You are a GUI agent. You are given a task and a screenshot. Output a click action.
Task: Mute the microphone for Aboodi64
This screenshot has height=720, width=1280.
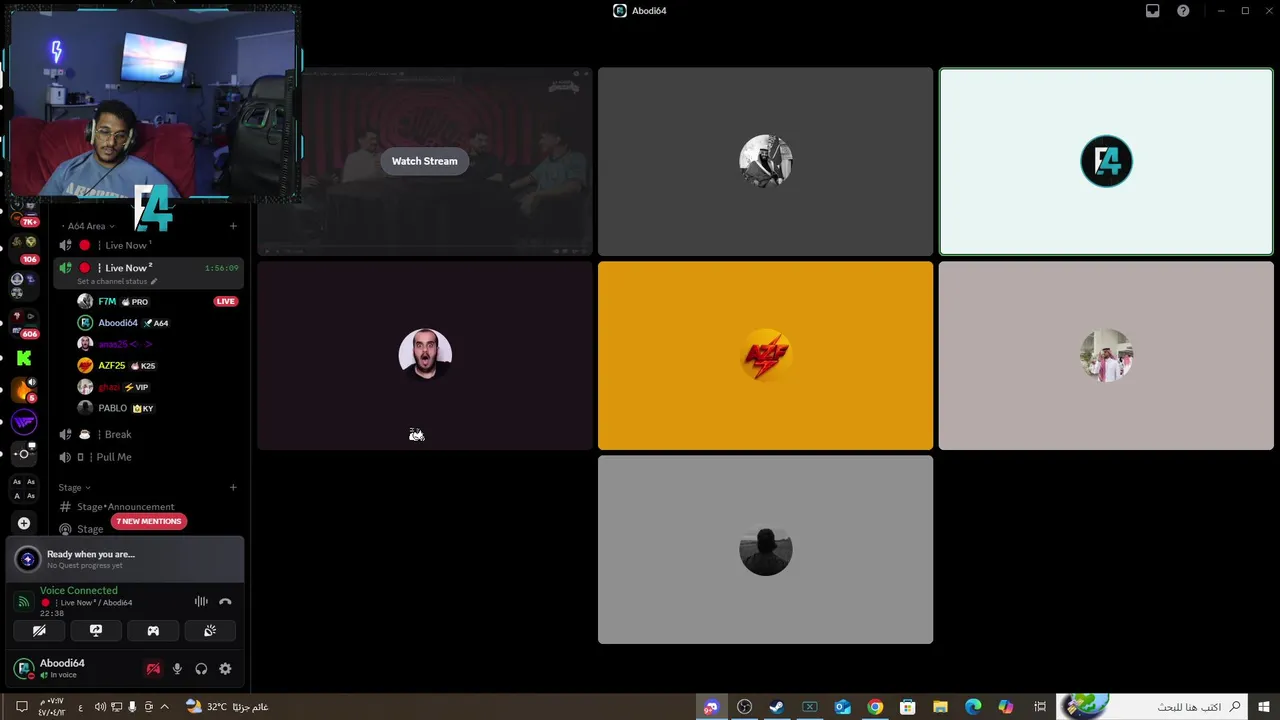point(177,669)
